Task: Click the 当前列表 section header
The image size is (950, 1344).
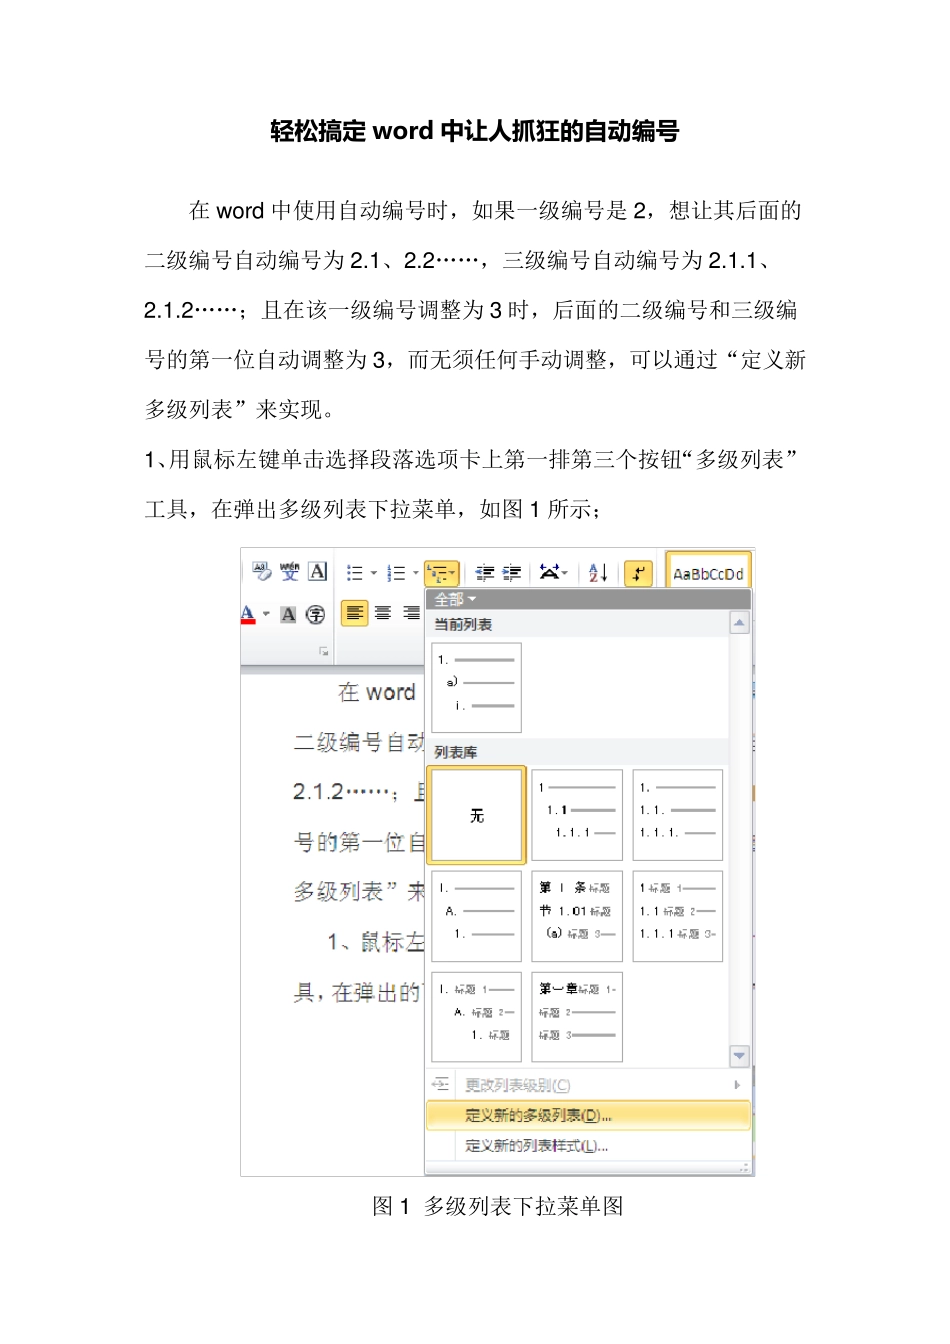Action: pos(579,624)
